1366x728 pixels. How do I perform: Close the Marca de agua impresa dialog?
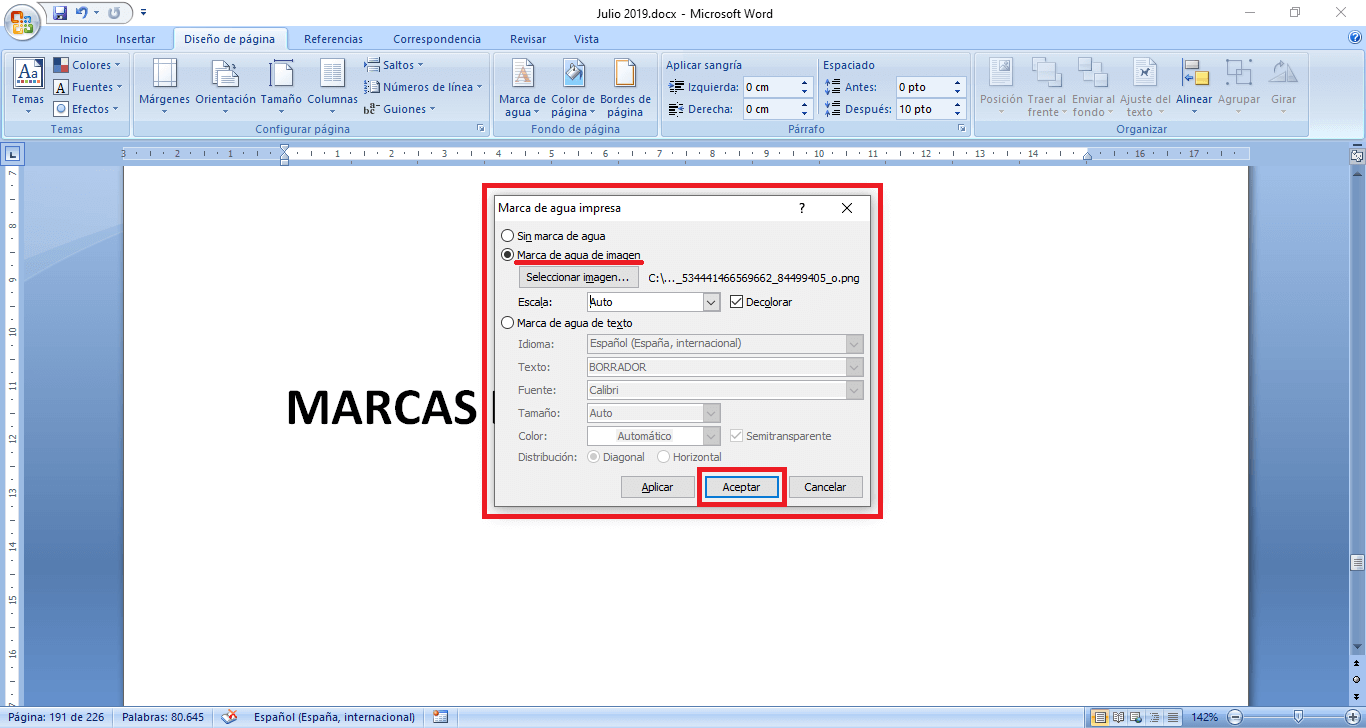846,208
